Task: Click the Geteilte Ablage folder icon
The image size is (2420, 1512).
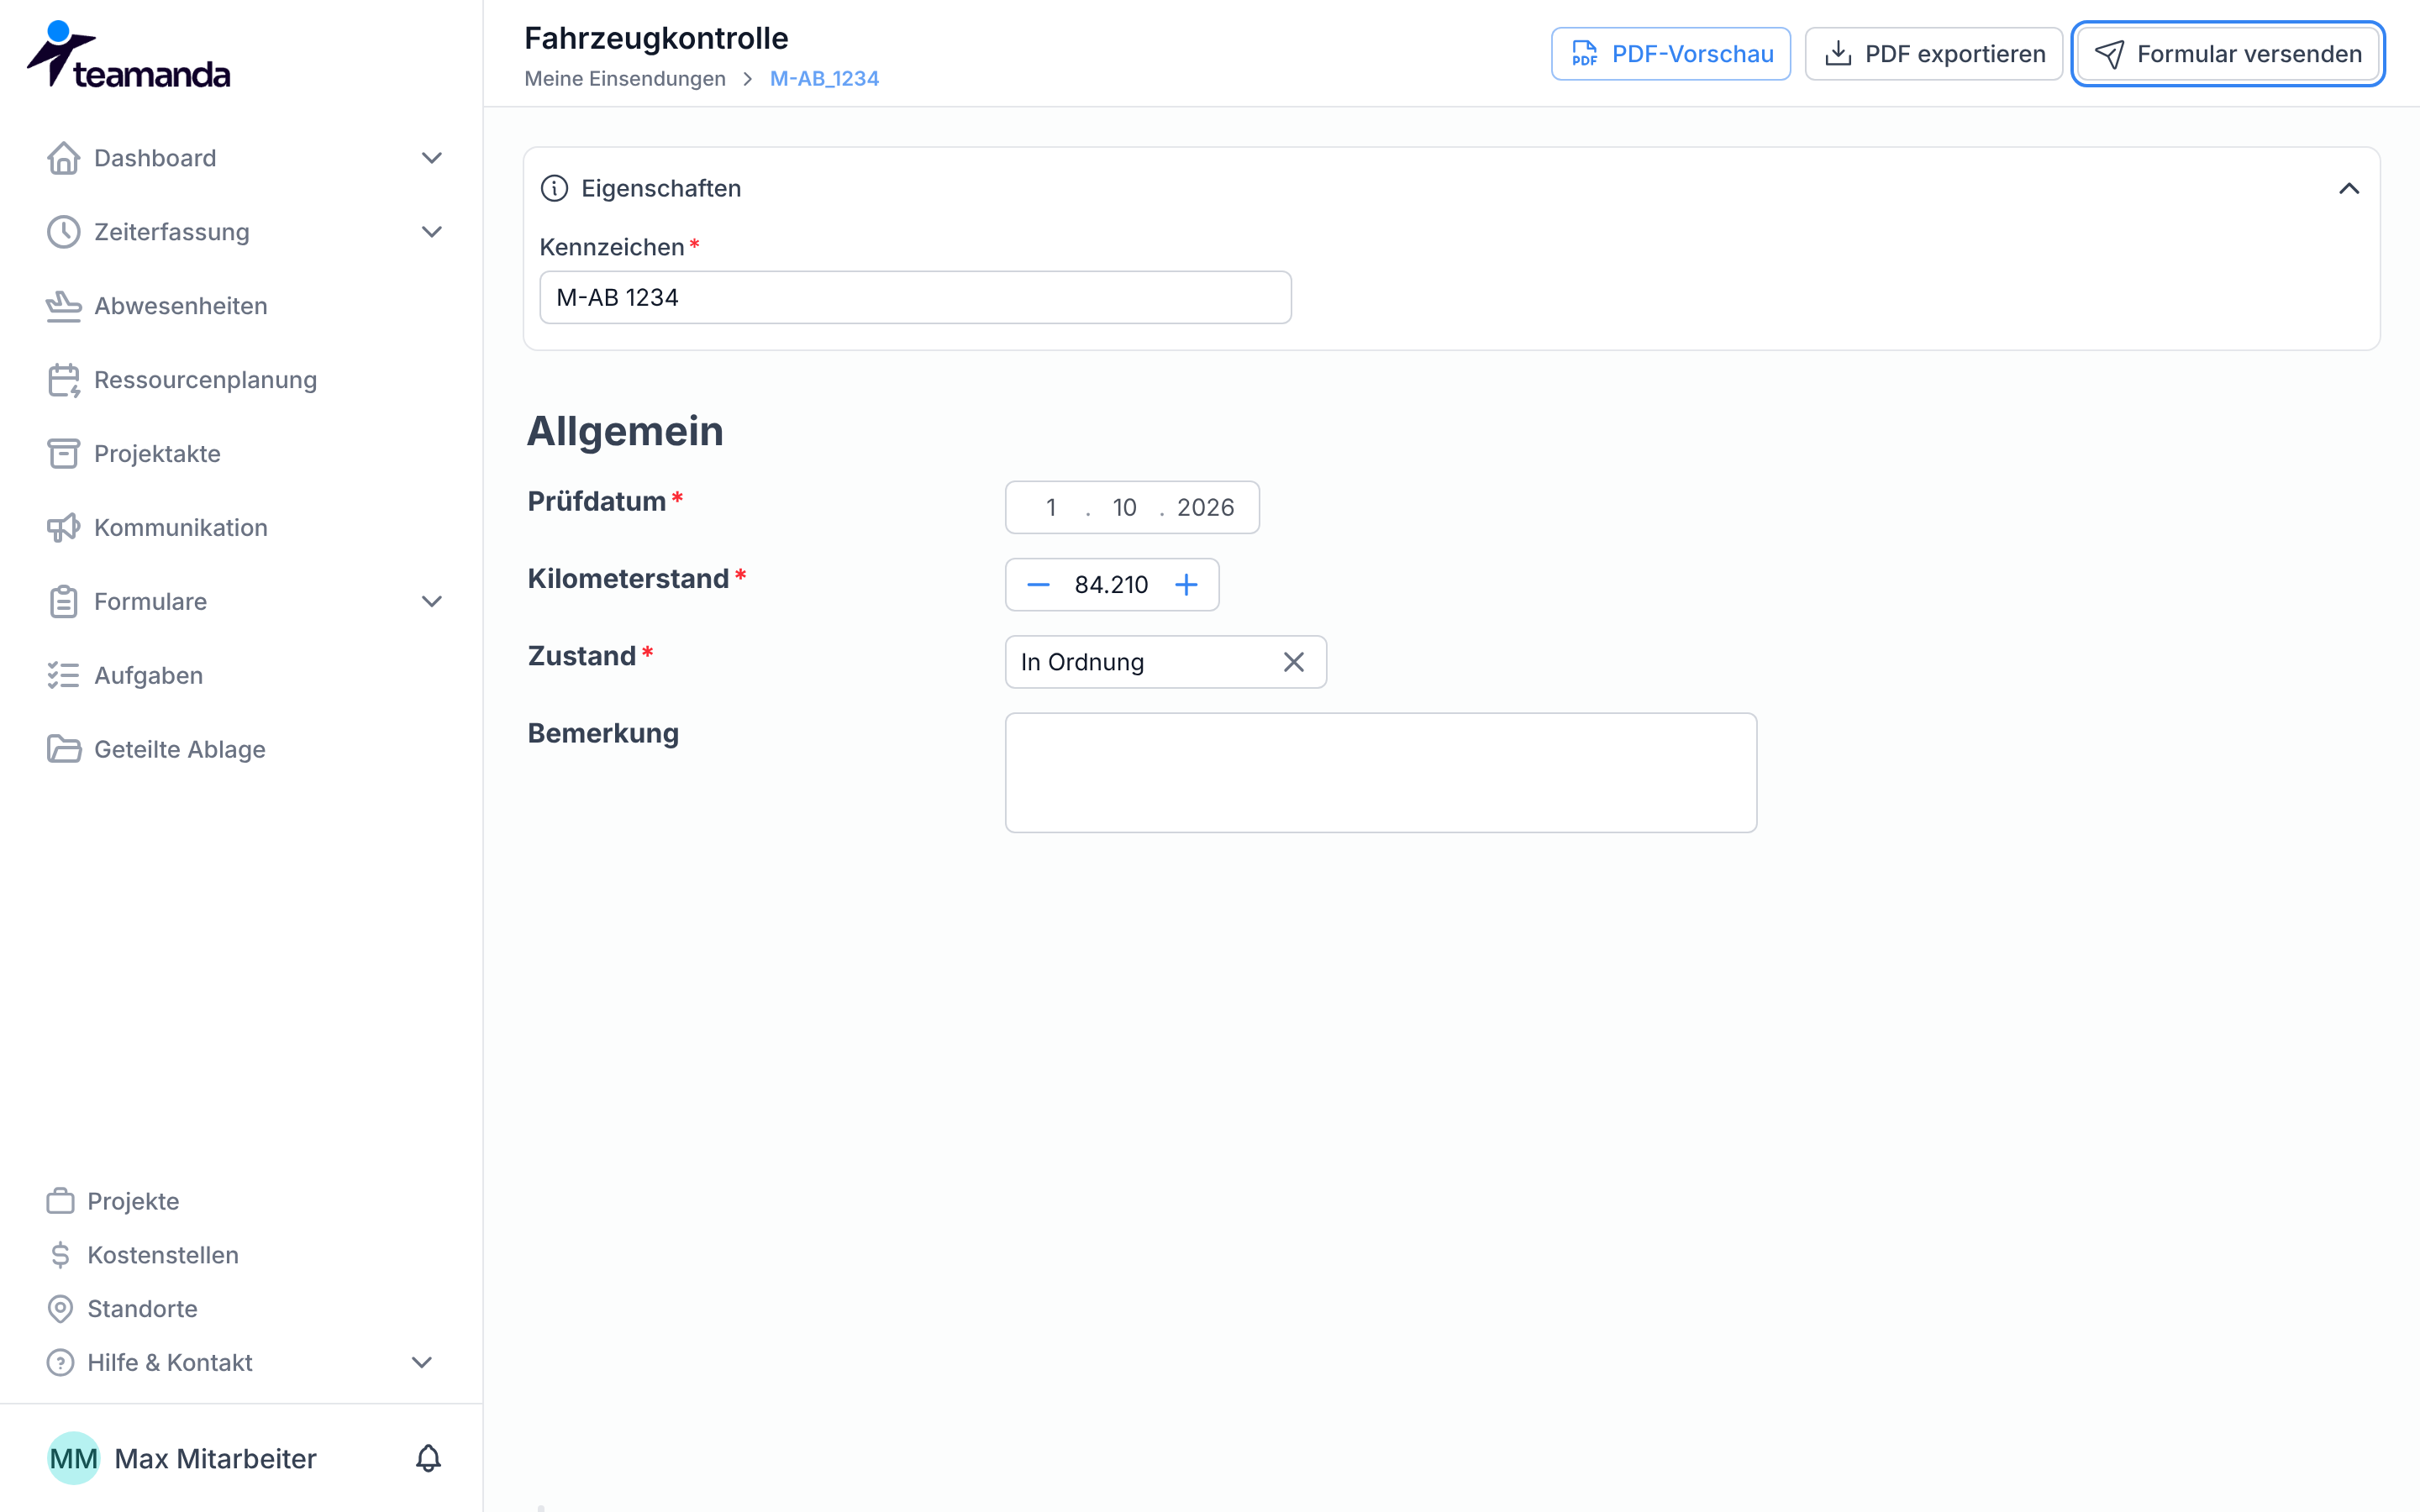Action: (64, 750)
